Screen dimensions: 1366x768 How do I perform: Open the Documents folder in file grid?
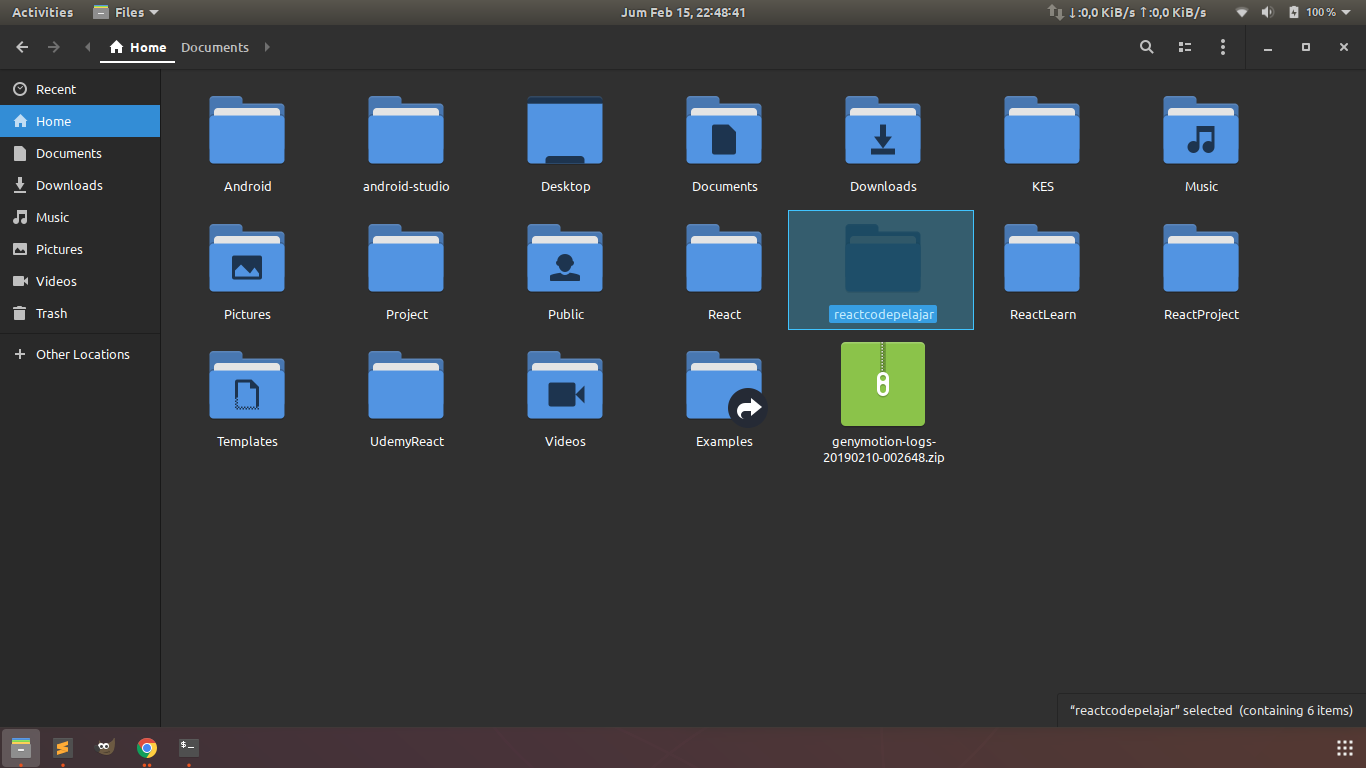pyautogui.click(x=724, y=131)
